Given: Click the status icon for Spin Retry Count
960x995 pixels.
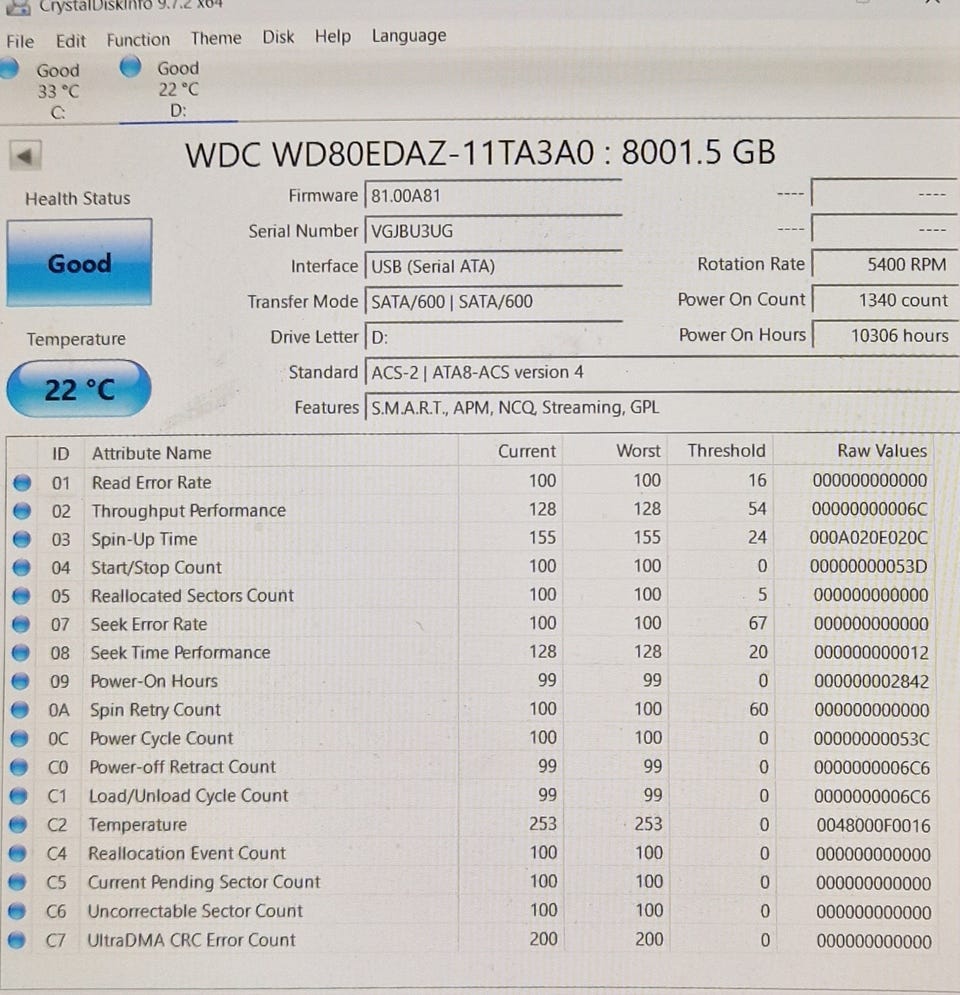Looking at the screenshot, I should [x=20, y=709].
